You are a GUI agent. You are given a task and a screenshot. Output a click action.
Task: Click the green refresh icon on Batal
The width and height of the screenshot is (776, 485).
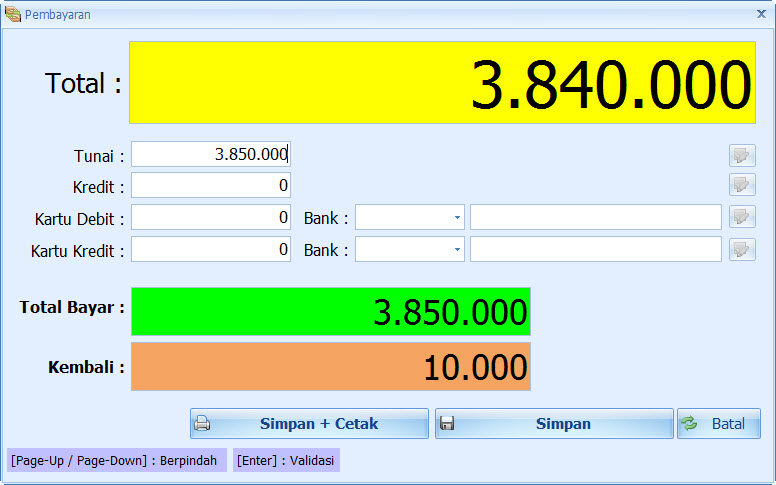pyautogui.click(x=689, y=423)
